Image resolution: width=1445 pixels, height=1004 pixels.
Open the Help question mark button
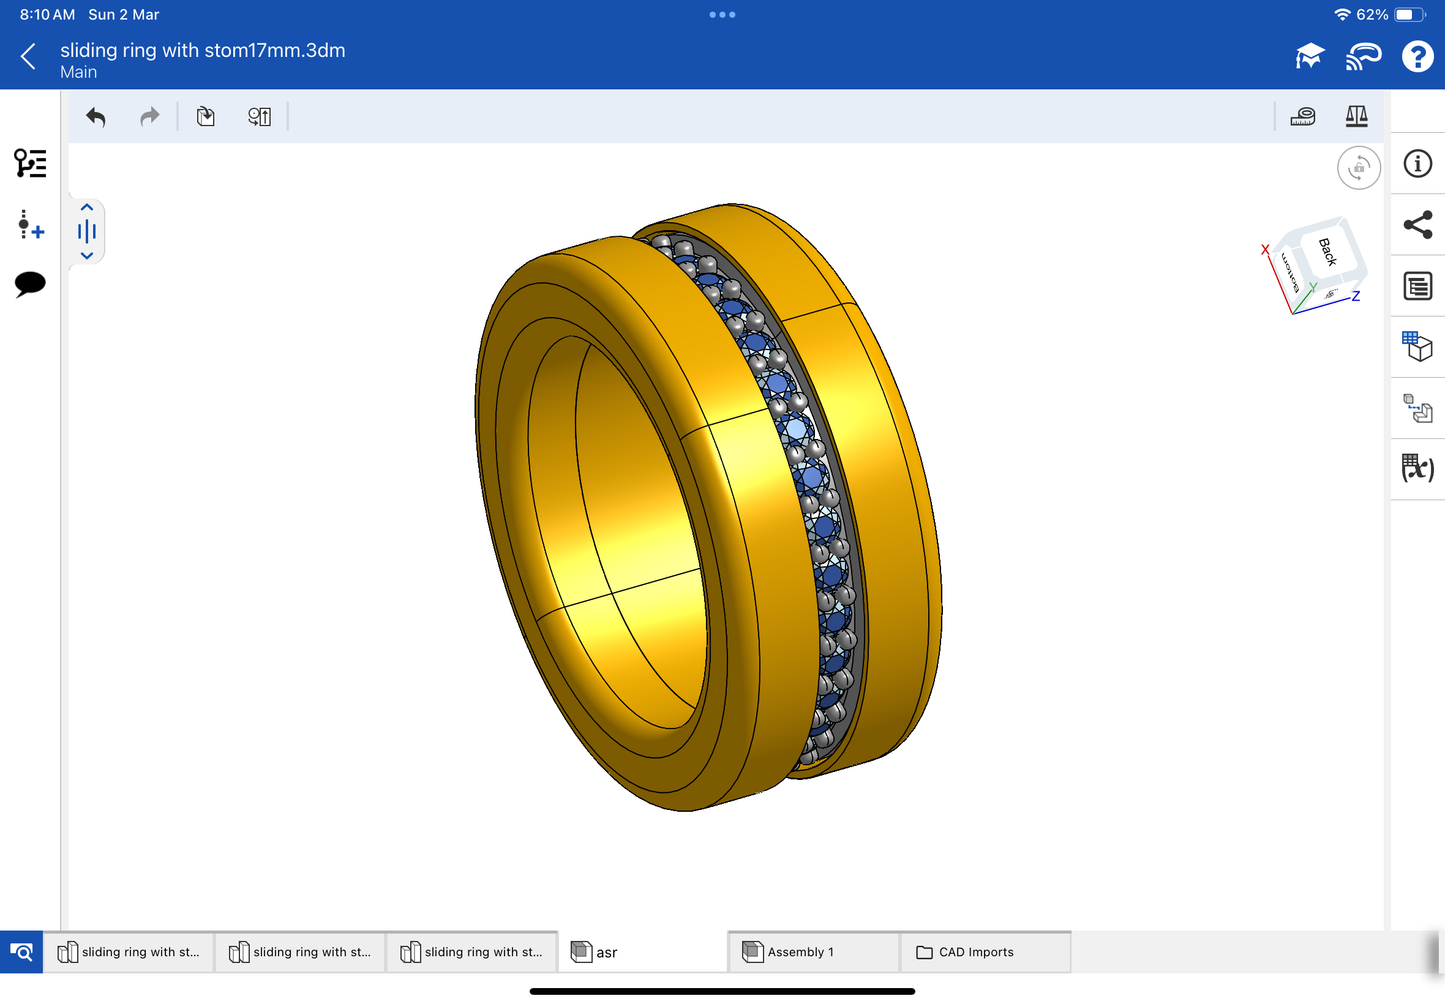(x=1417, y=57)
